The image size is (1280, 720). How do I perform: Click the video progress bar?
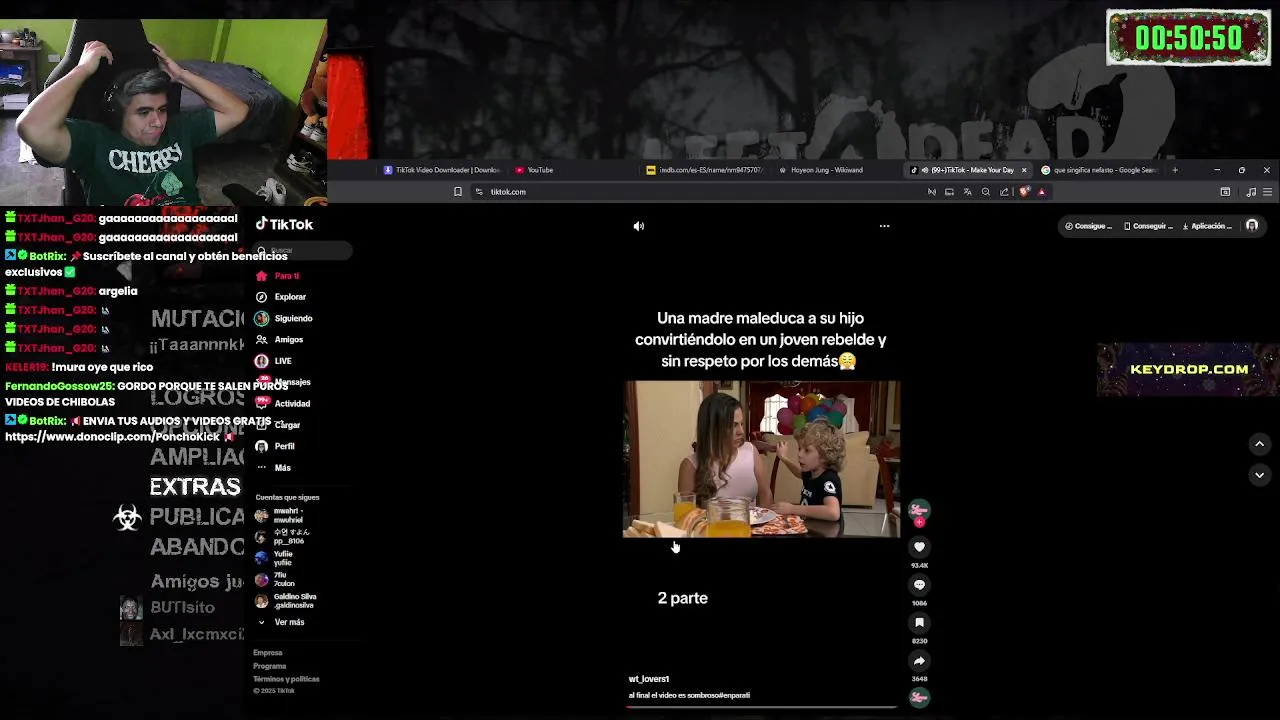(x=762, y=707)
